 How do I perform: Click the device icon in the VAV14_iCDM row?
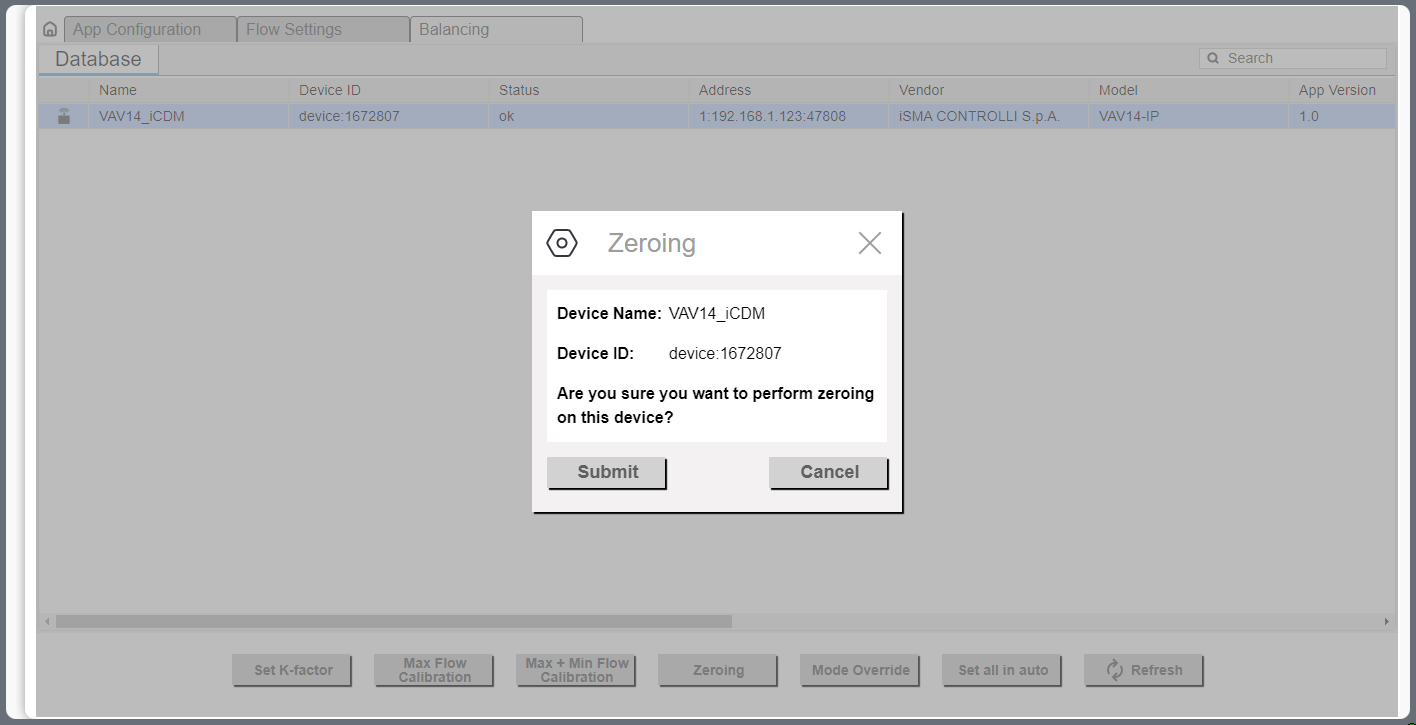pos(64,116)
